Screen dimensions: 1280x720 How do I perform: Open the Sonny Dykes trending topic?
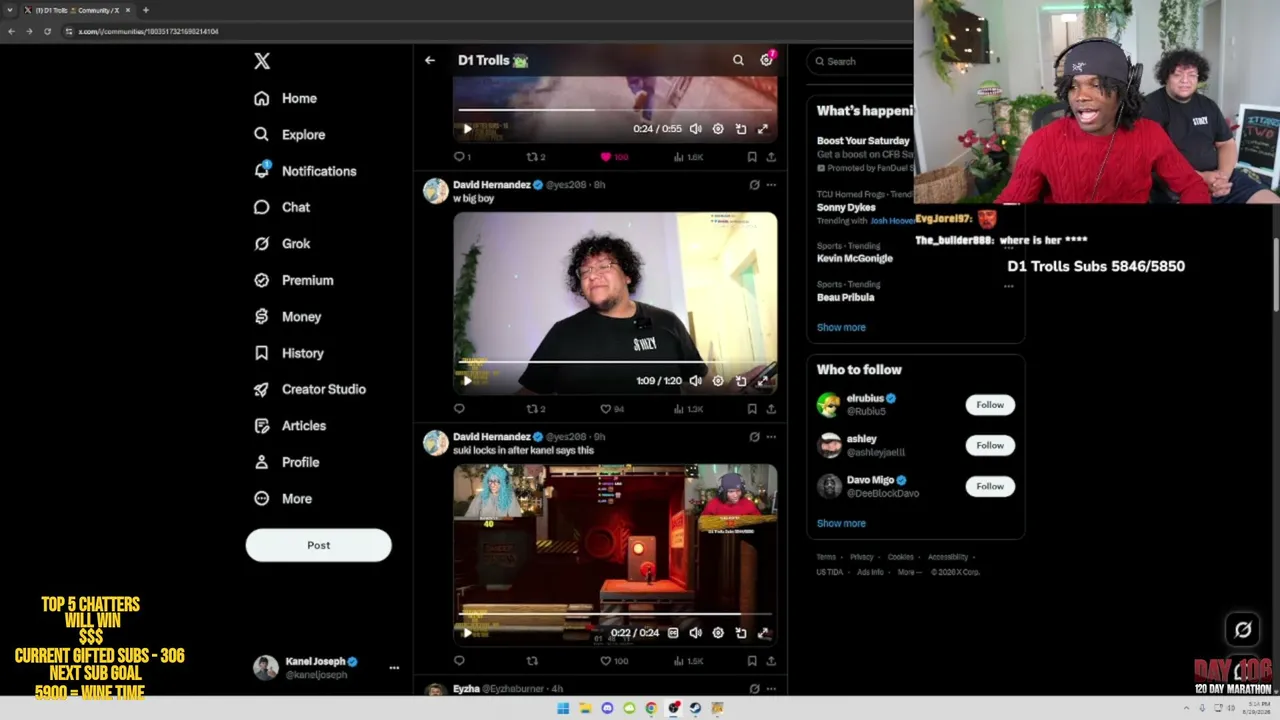pyautogui.click(x=846, y=207)
